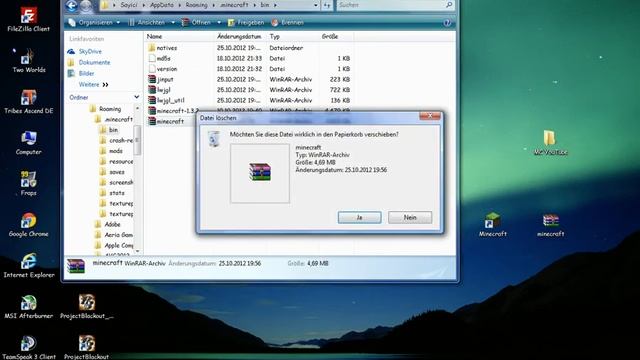Open TeamSpeak 3 Client desktop icon
This screenshot has height=360, width=640.
29,347
